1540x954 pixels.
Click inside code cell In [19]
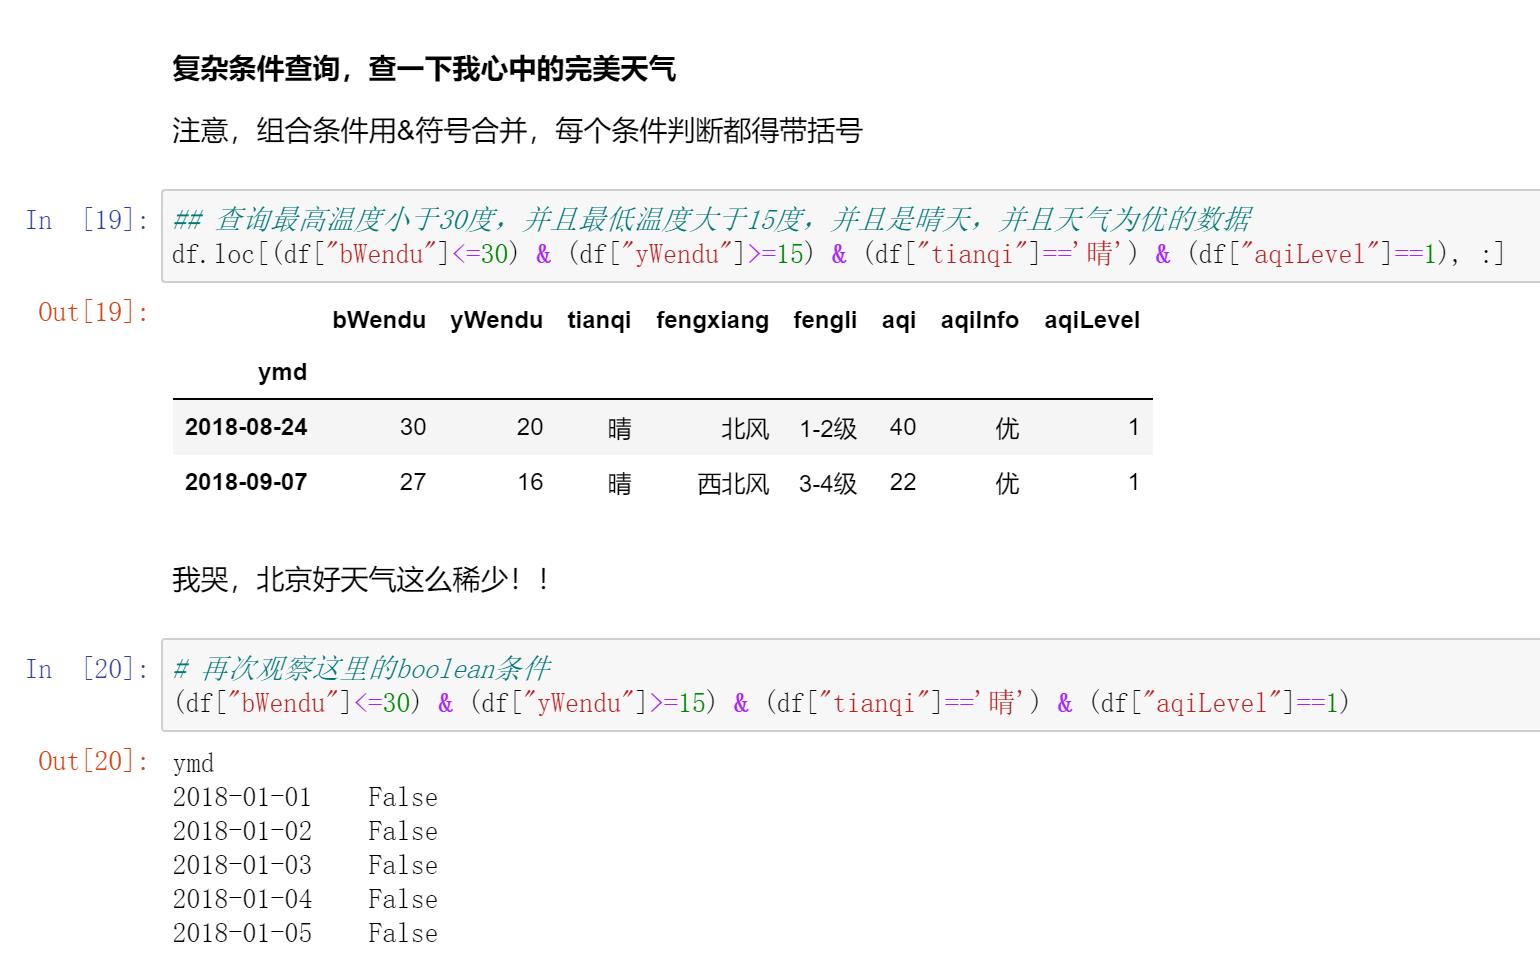[850, 236]
